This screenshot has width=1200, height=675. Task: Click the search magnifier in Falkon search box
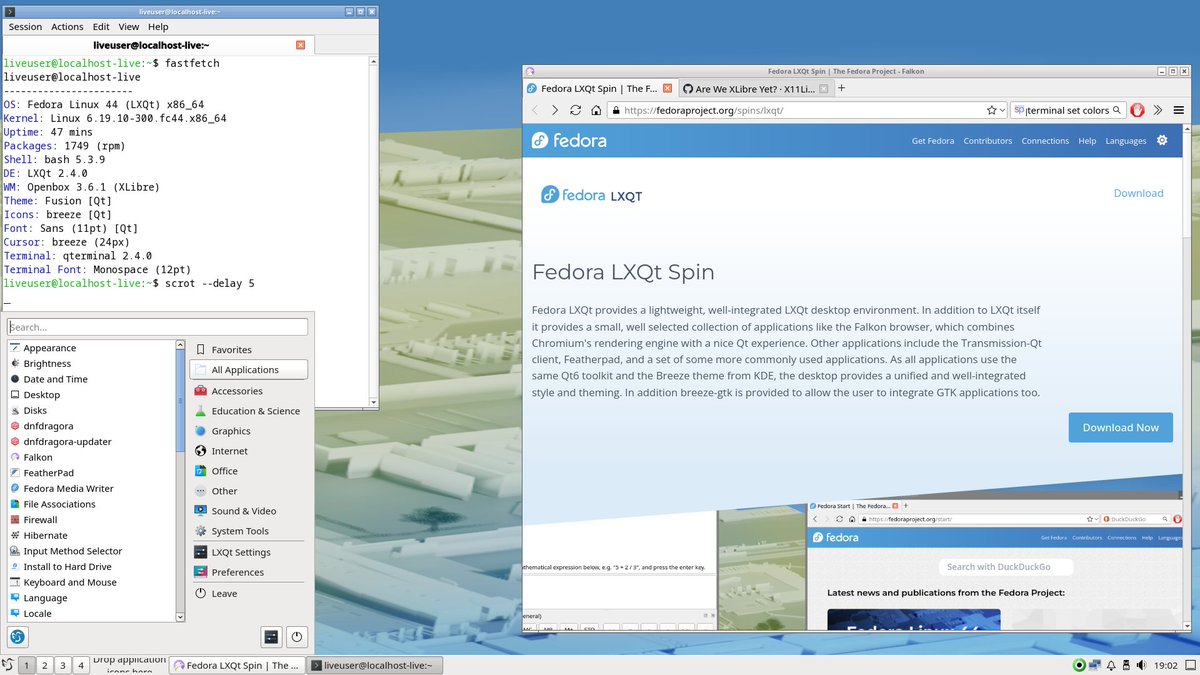tap(1118, 110)
